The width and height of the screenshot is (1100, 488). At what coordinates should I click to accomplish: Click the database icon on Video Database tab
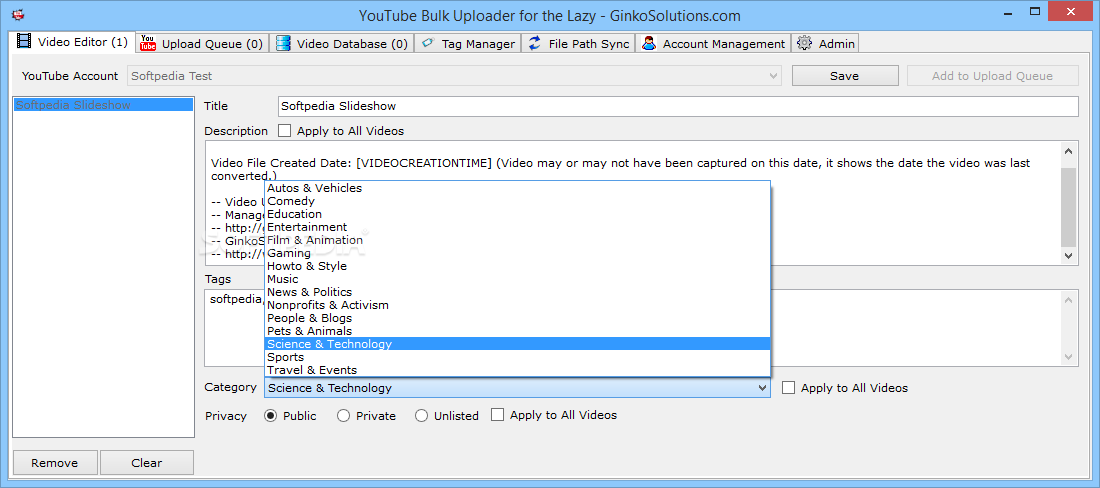283,43
